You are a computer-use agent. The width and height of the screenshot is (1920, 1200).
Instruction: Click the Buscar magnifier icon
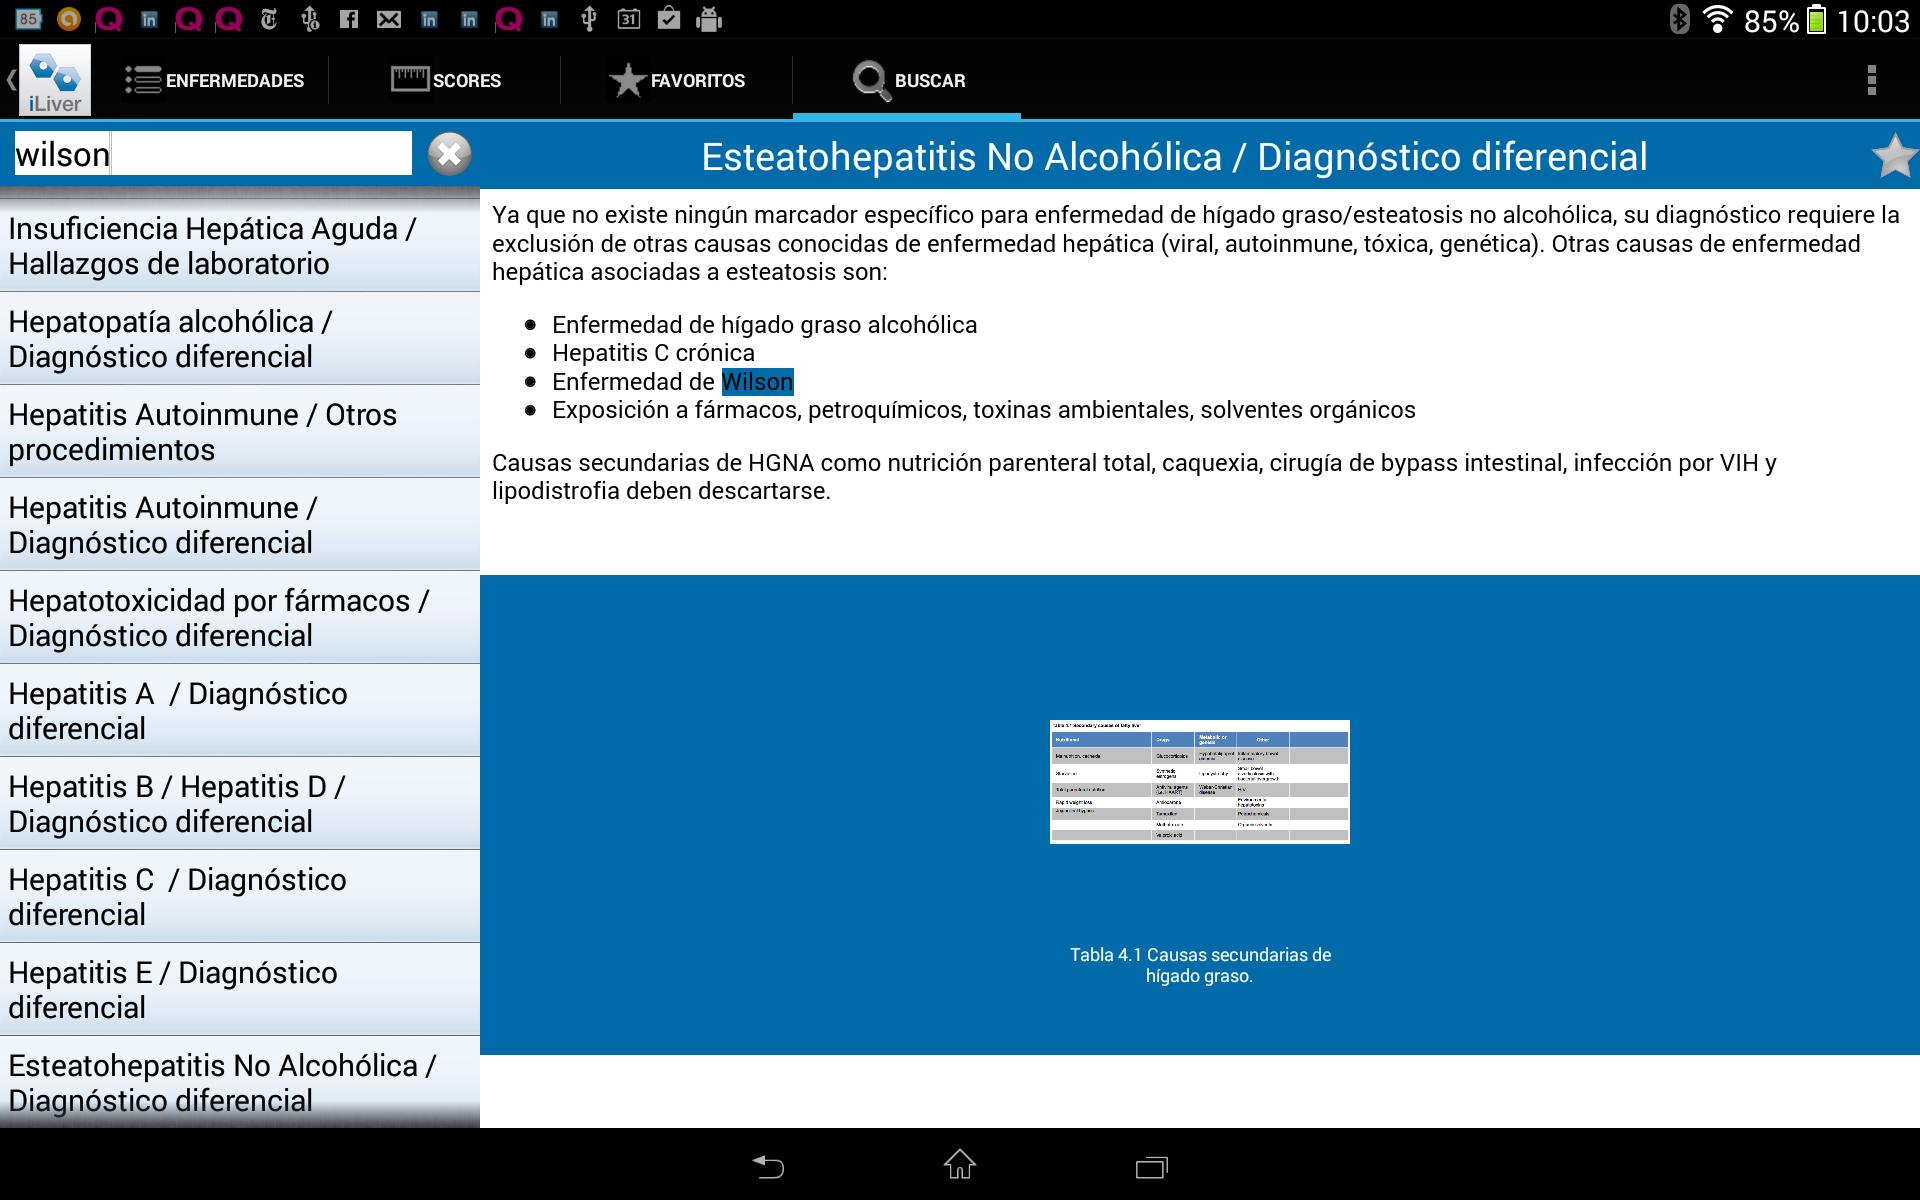click(871, 81)
